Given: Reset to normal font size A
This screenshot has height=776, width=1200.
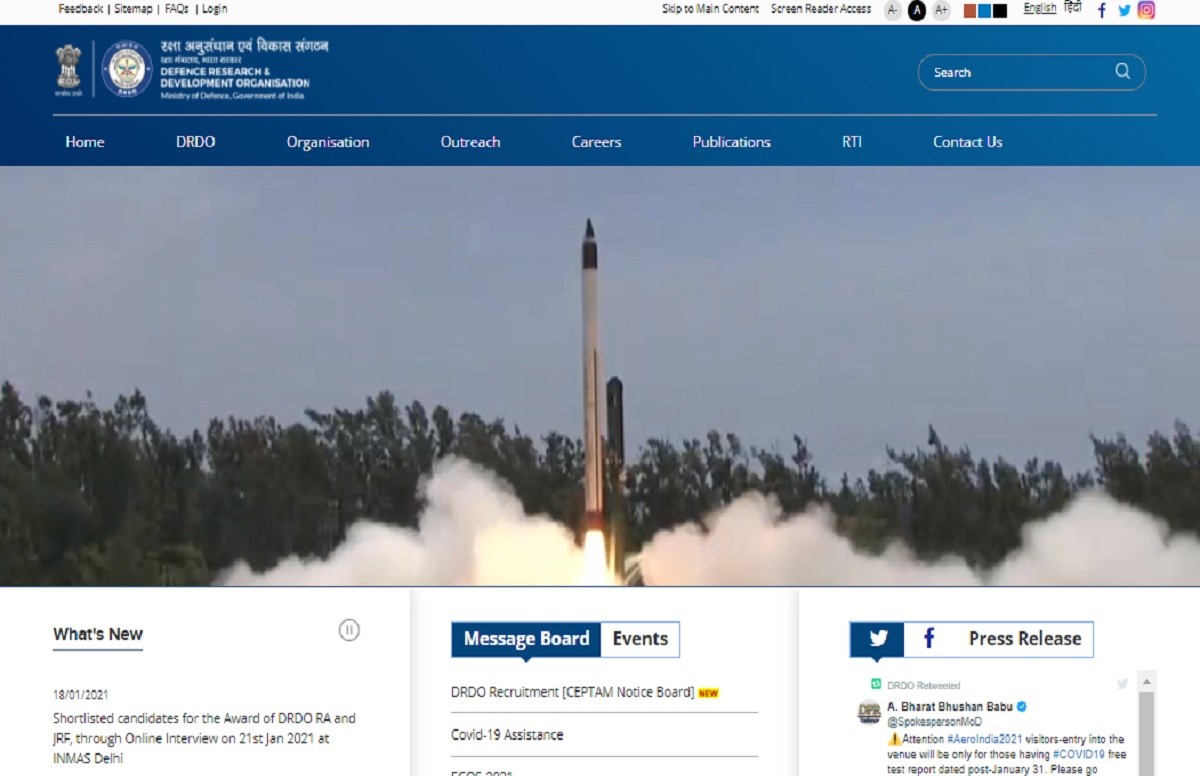Looking at the screenshot, I should tap(917, 10).
